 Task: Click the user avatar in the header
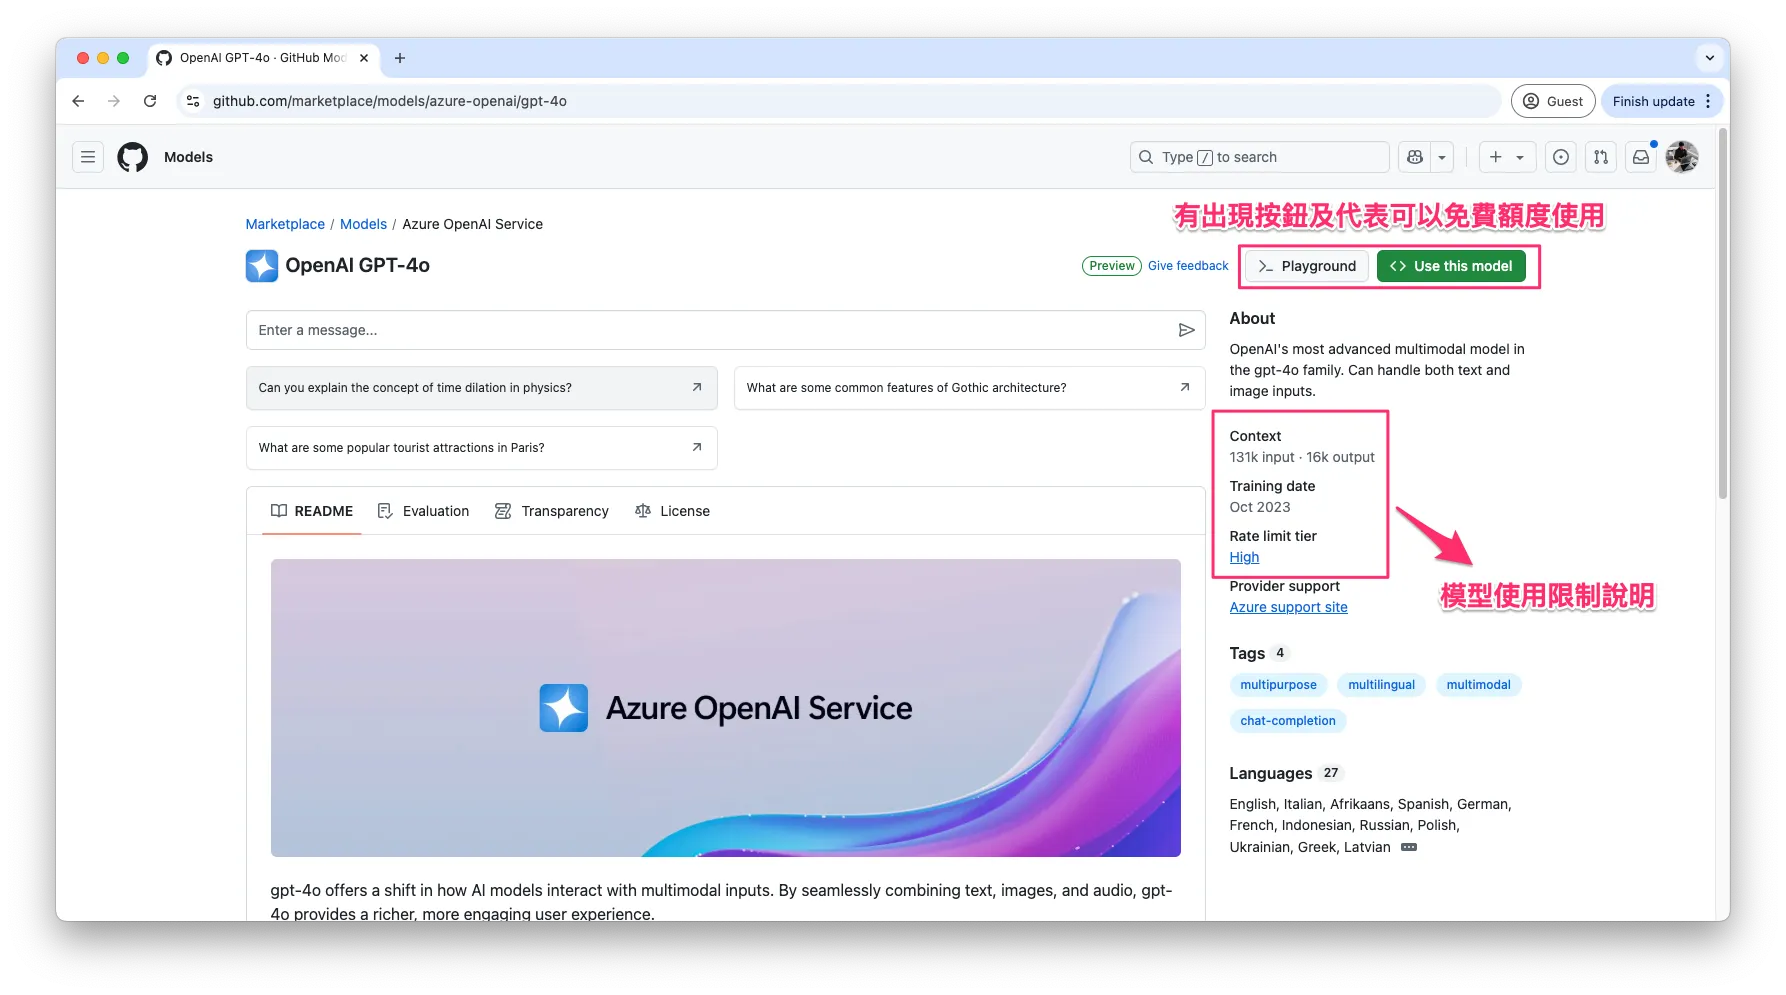(x=1682, y=157)
